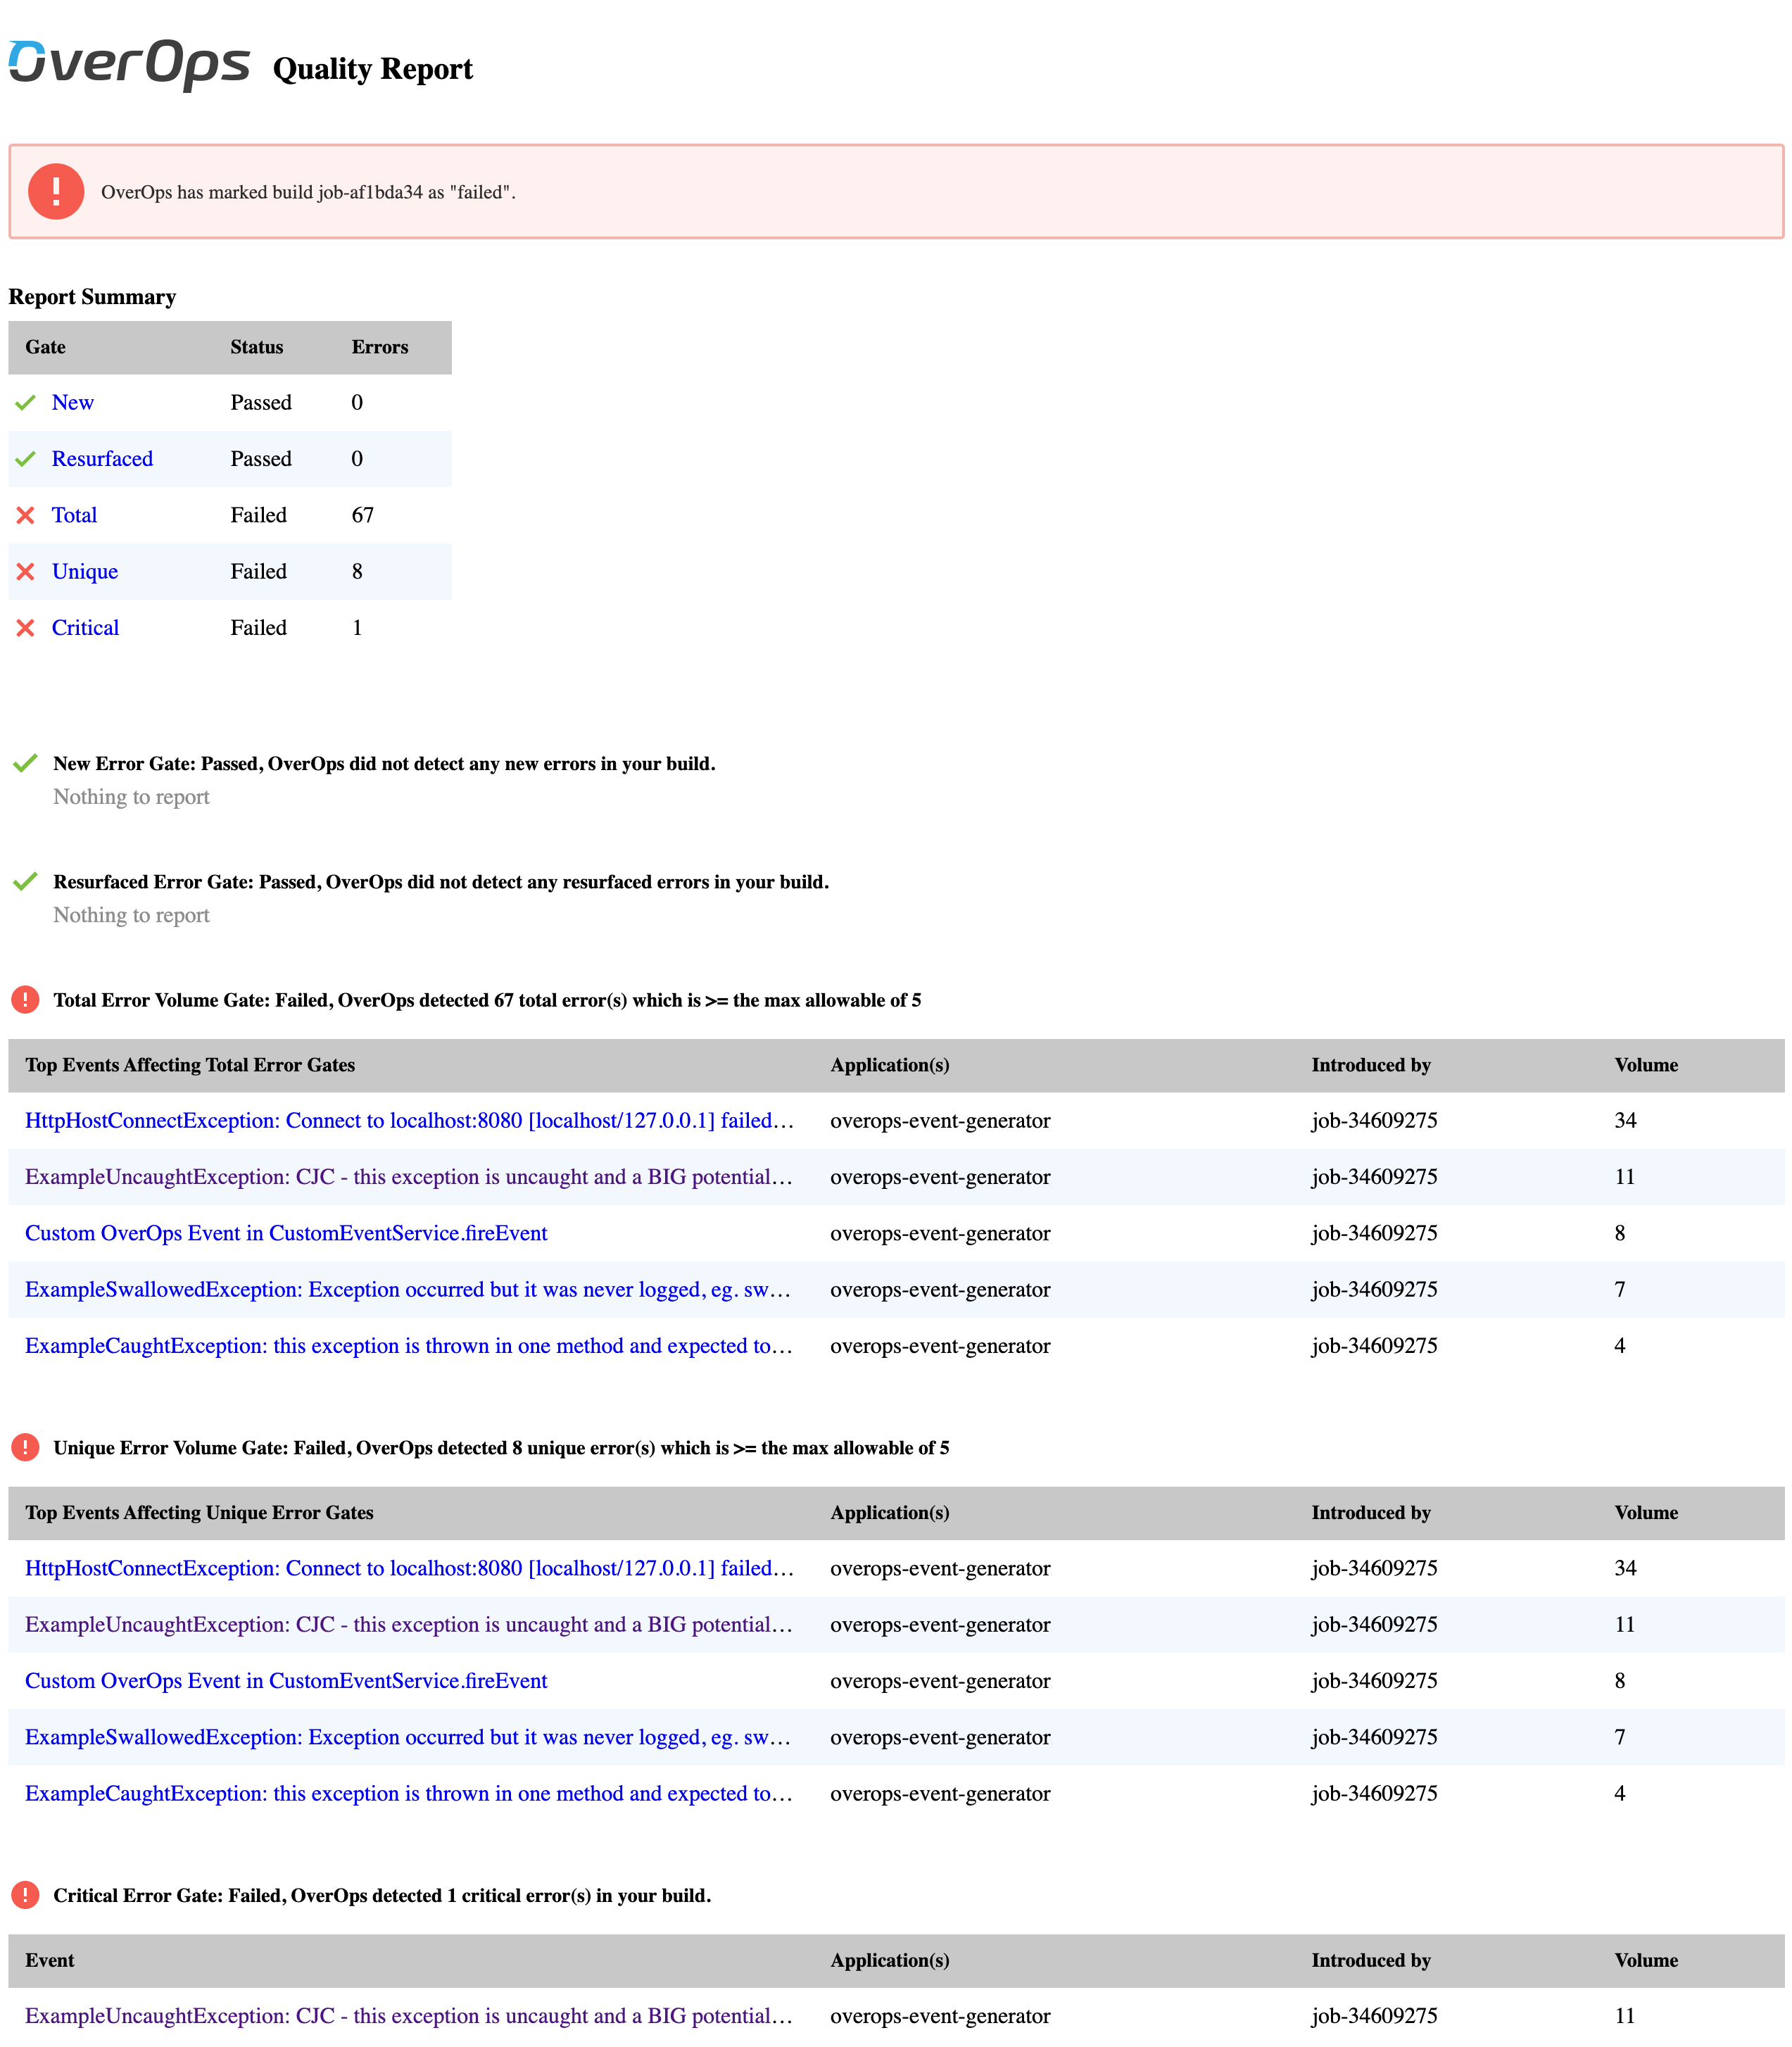Click Nothing to report under Resurfaced Error Gate
This screenshot has width=1792, height=2047.
pos(131,915)
